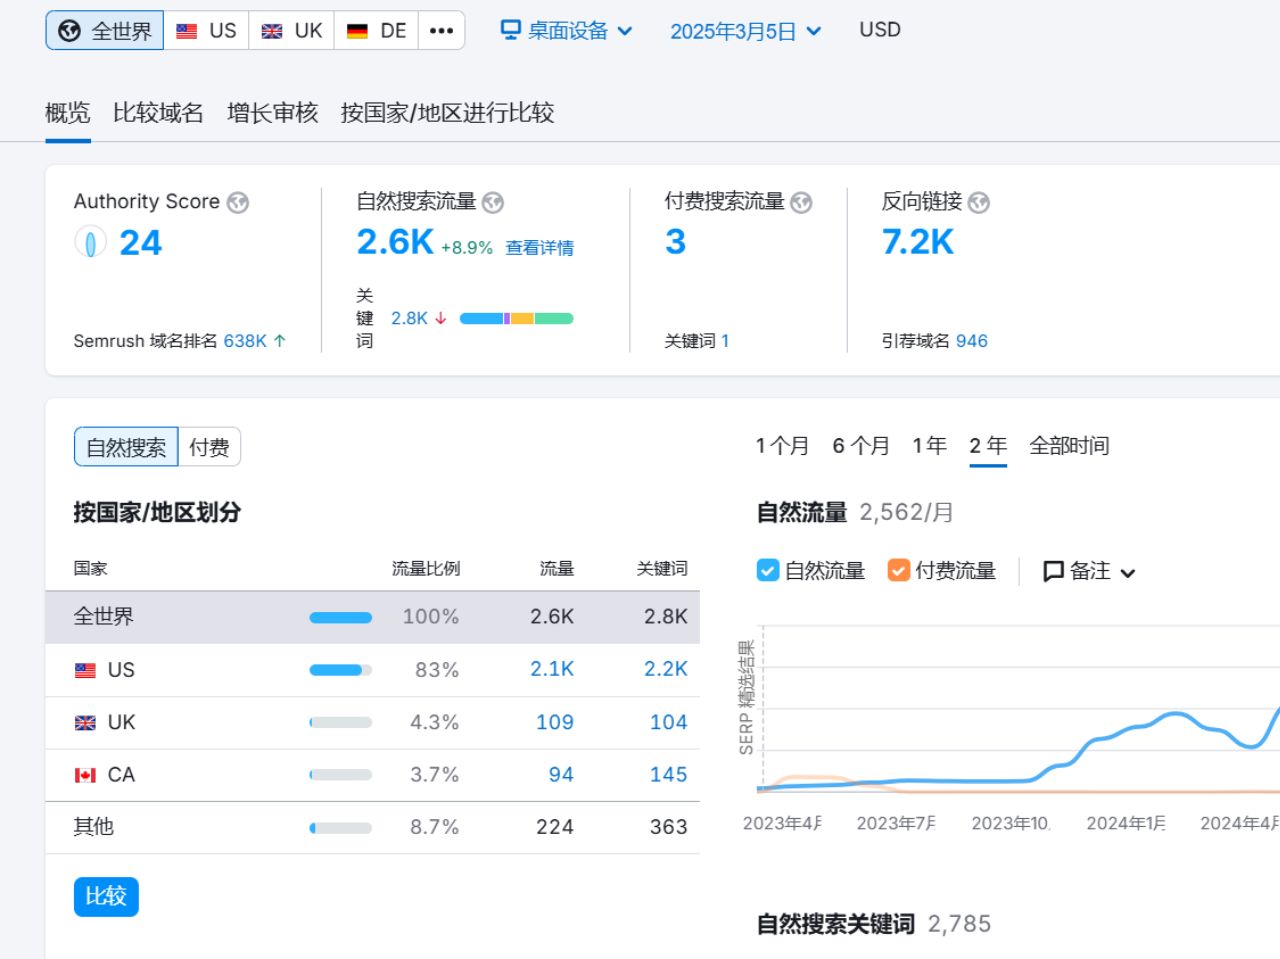Open more countries ellipsis menu
This screenshot has width=1280, height=959.
click(x=441, y=30)
